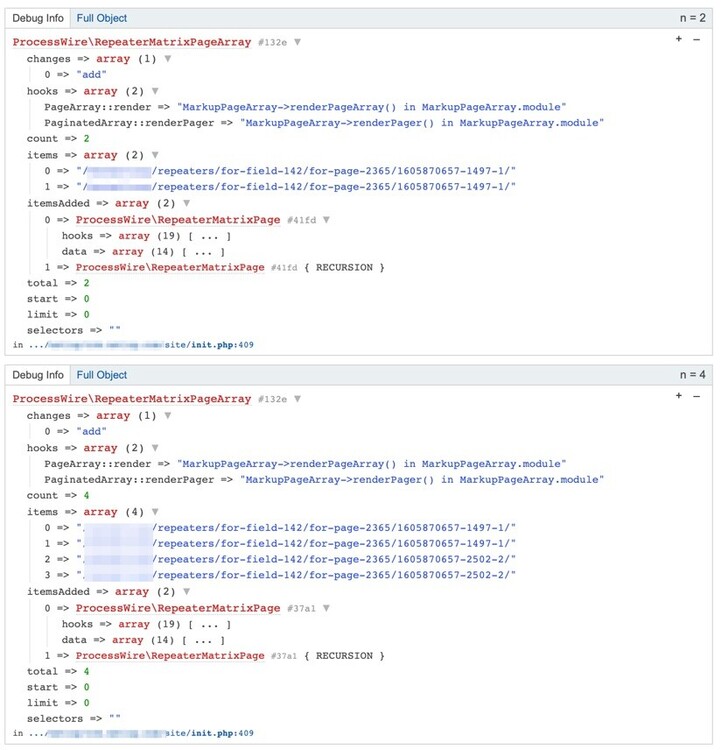
Task: Open Full Object tab in the second panel
Action: click(101, 375)
